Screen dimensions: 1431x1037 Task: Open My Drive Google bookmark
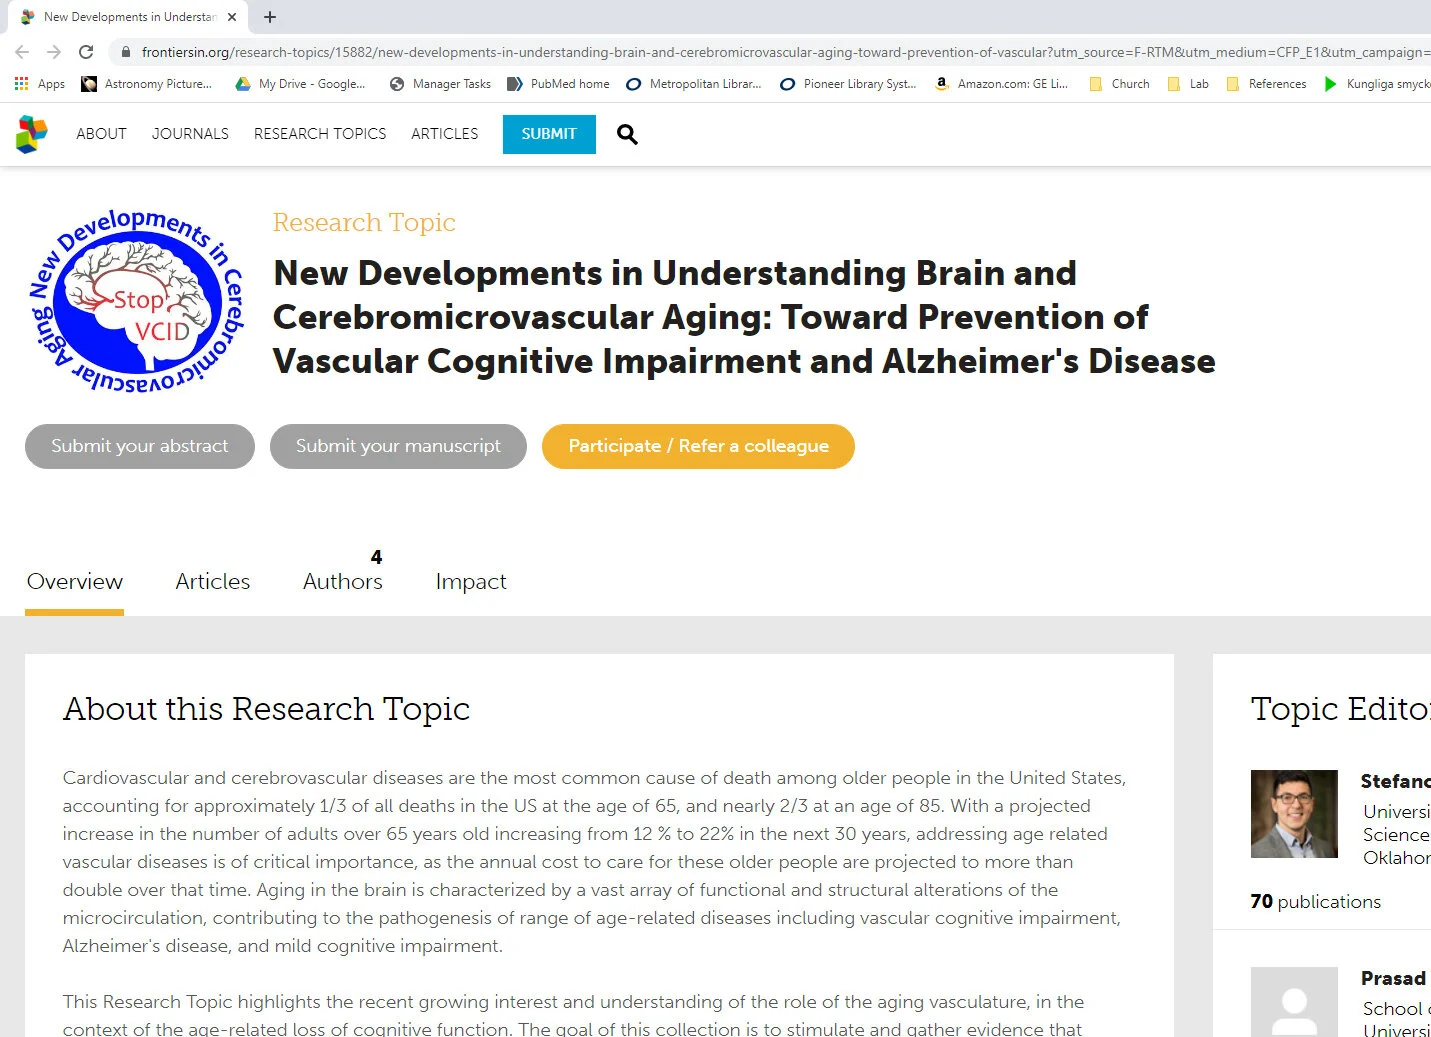pyautogui.click(x=300, y=84)
